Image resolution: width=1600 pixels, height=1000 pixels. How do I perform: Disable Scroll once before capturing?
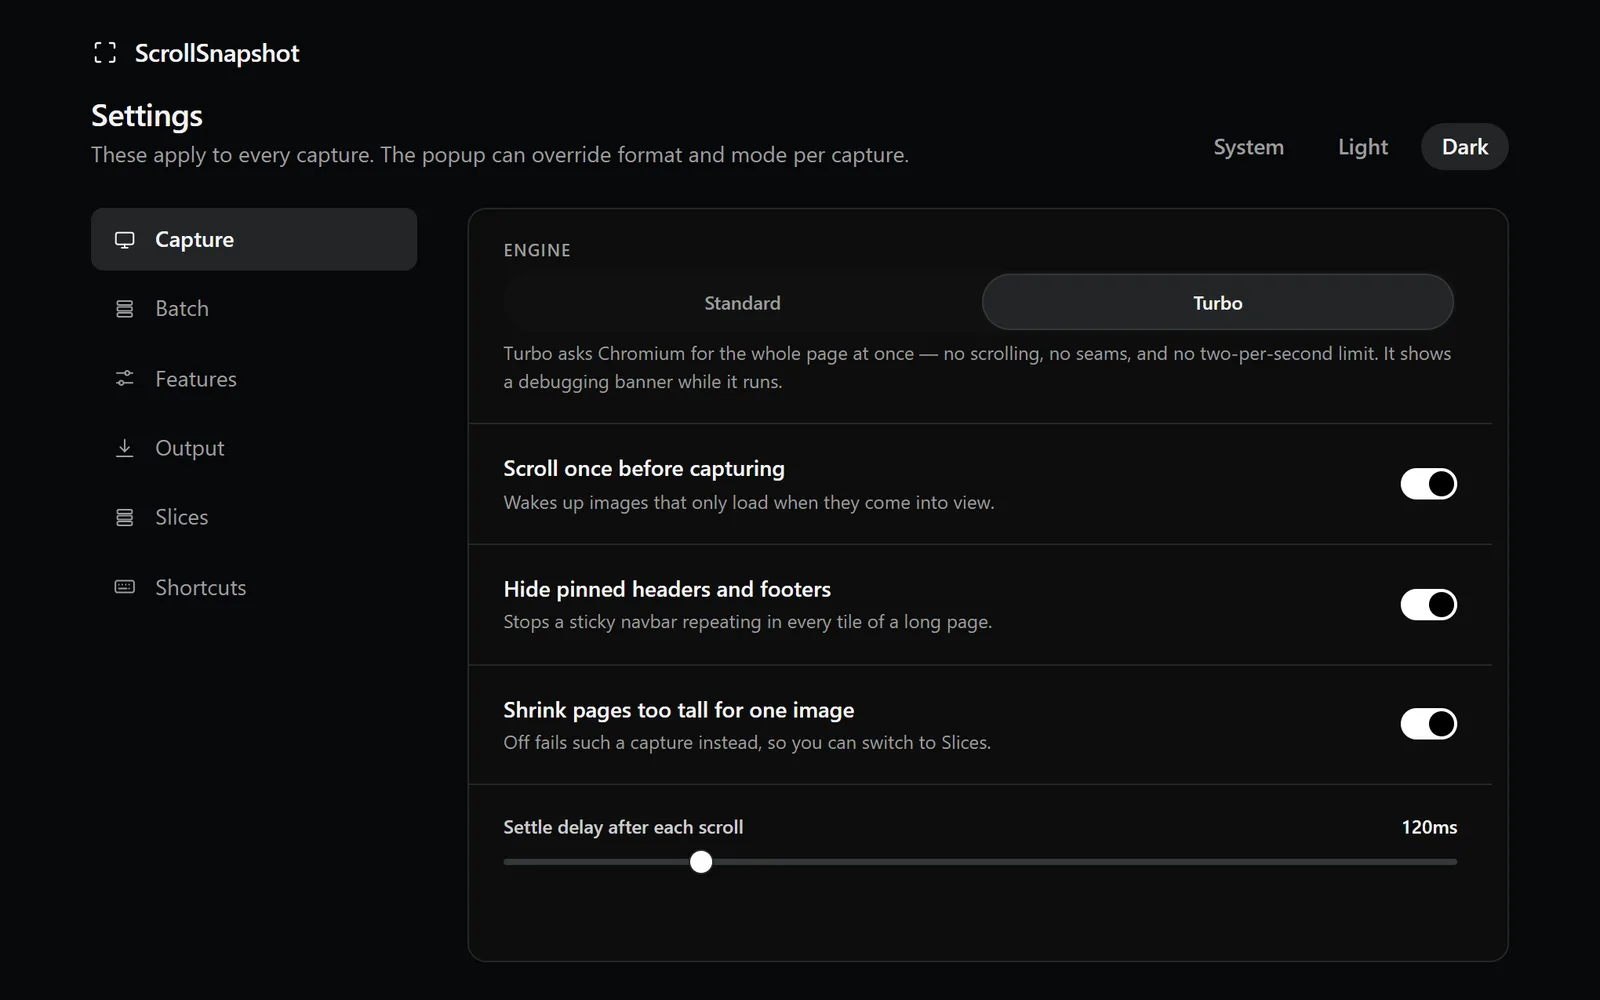(x=1428, y=484)
